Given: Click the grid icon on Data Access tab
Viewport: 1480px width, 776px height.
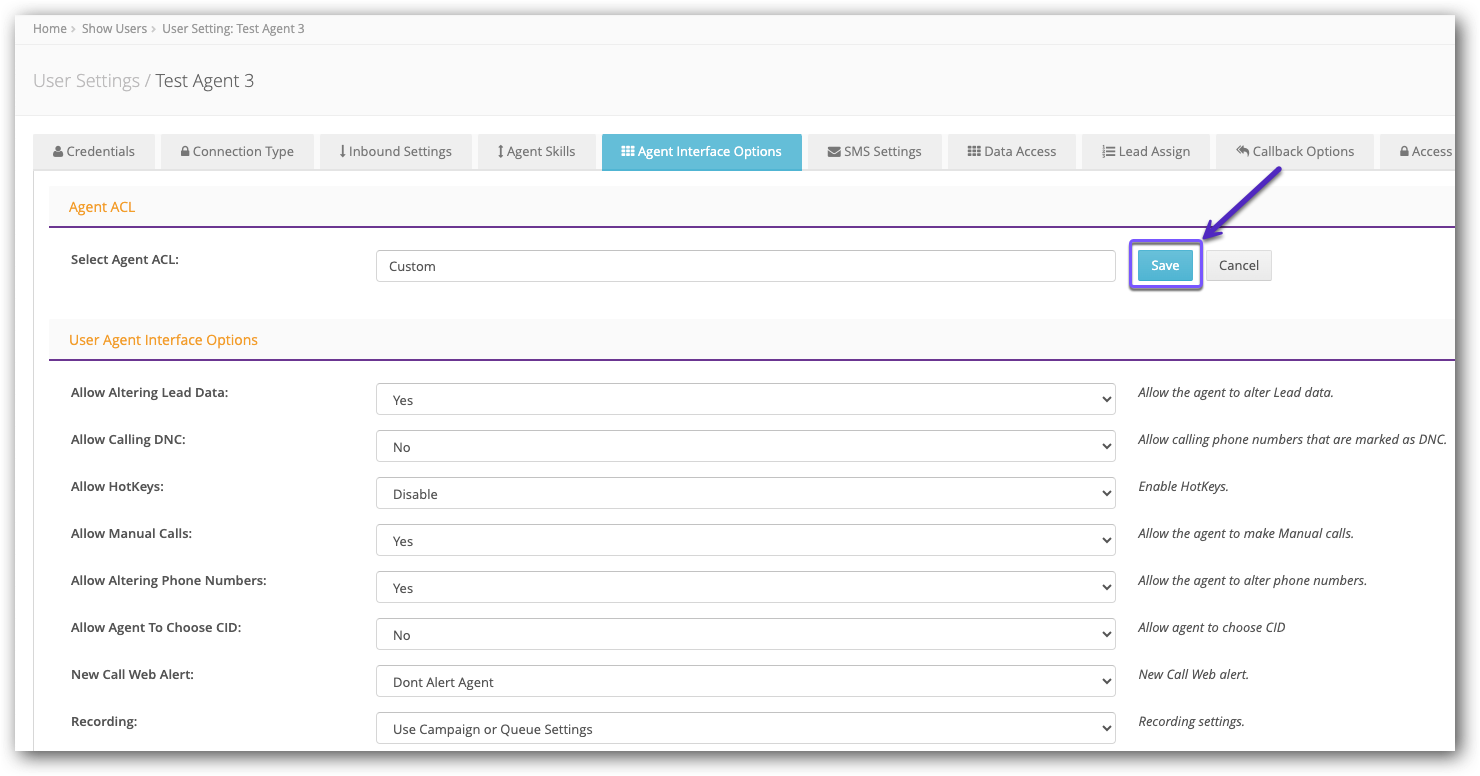Looking at the screenshot, I should tap(975, 151).
